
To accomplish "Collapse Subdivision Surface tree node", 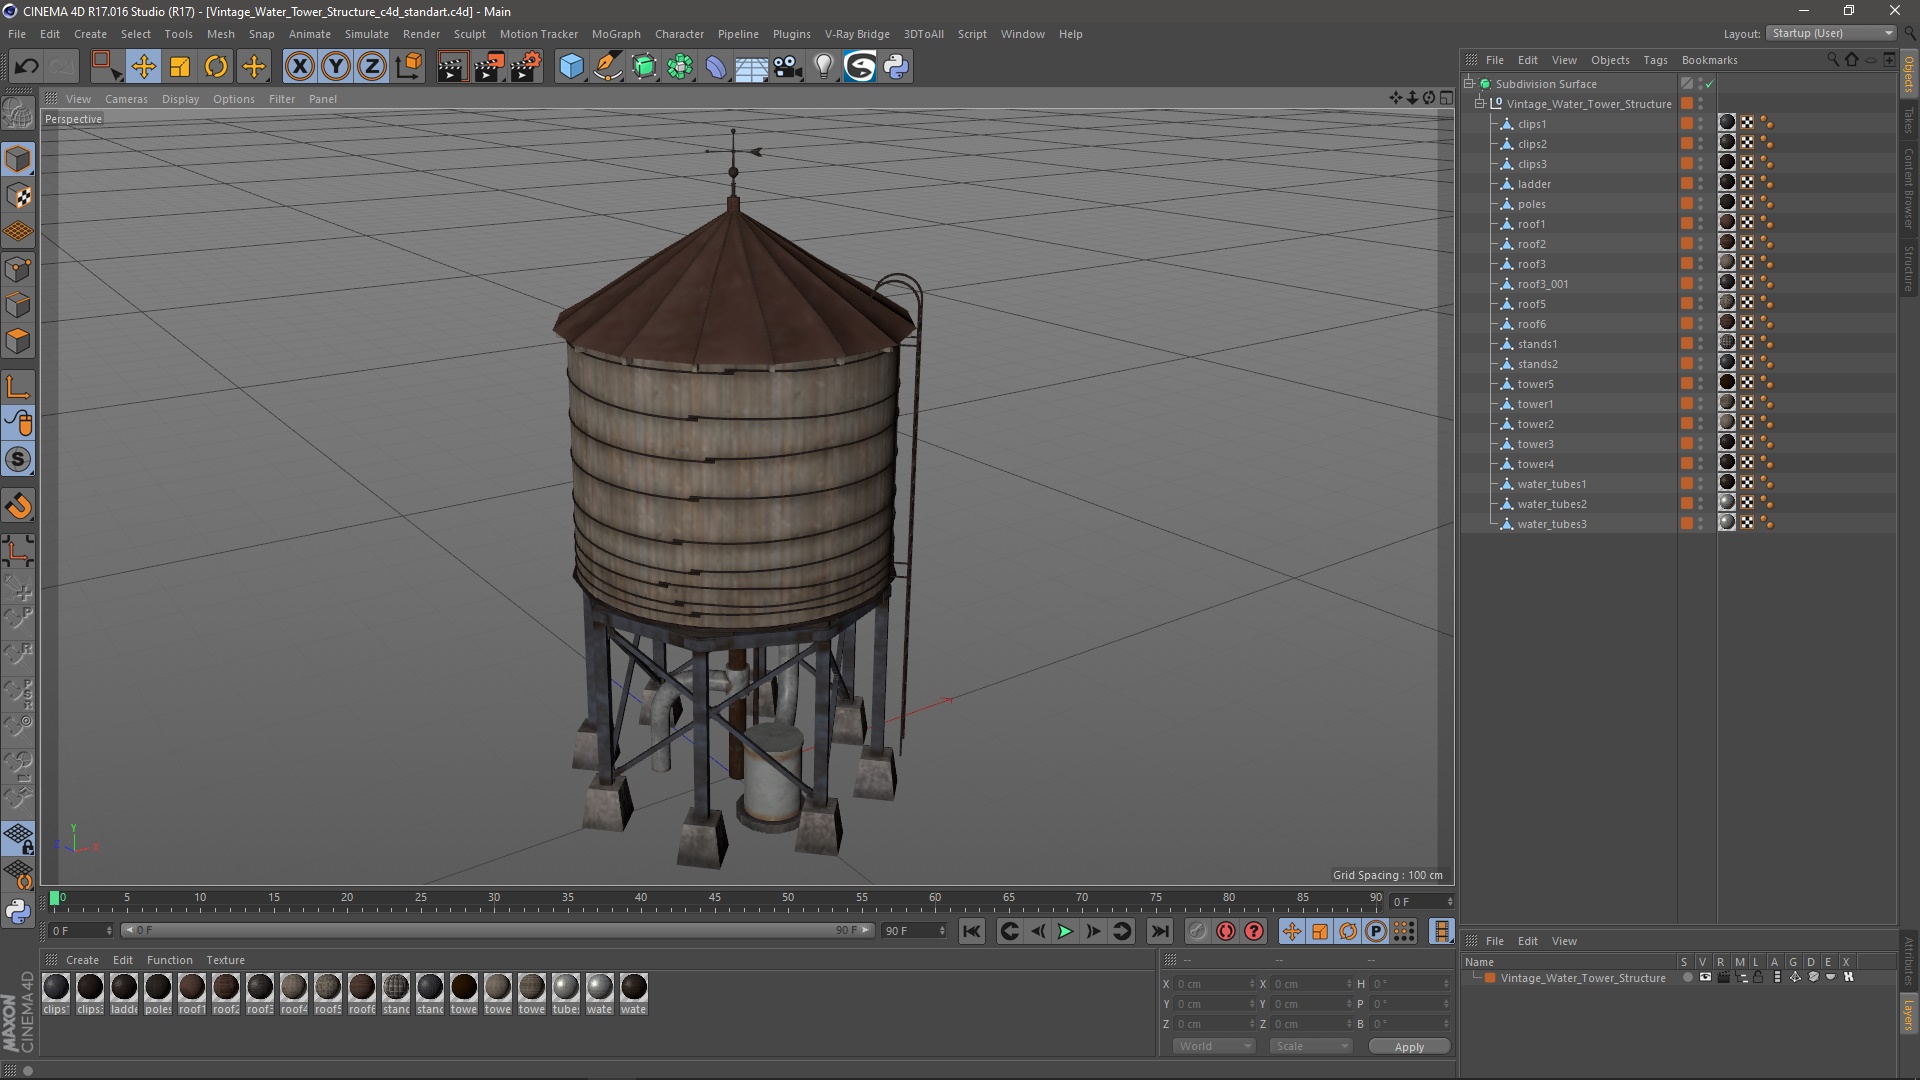I will [x=1469, y=84].
